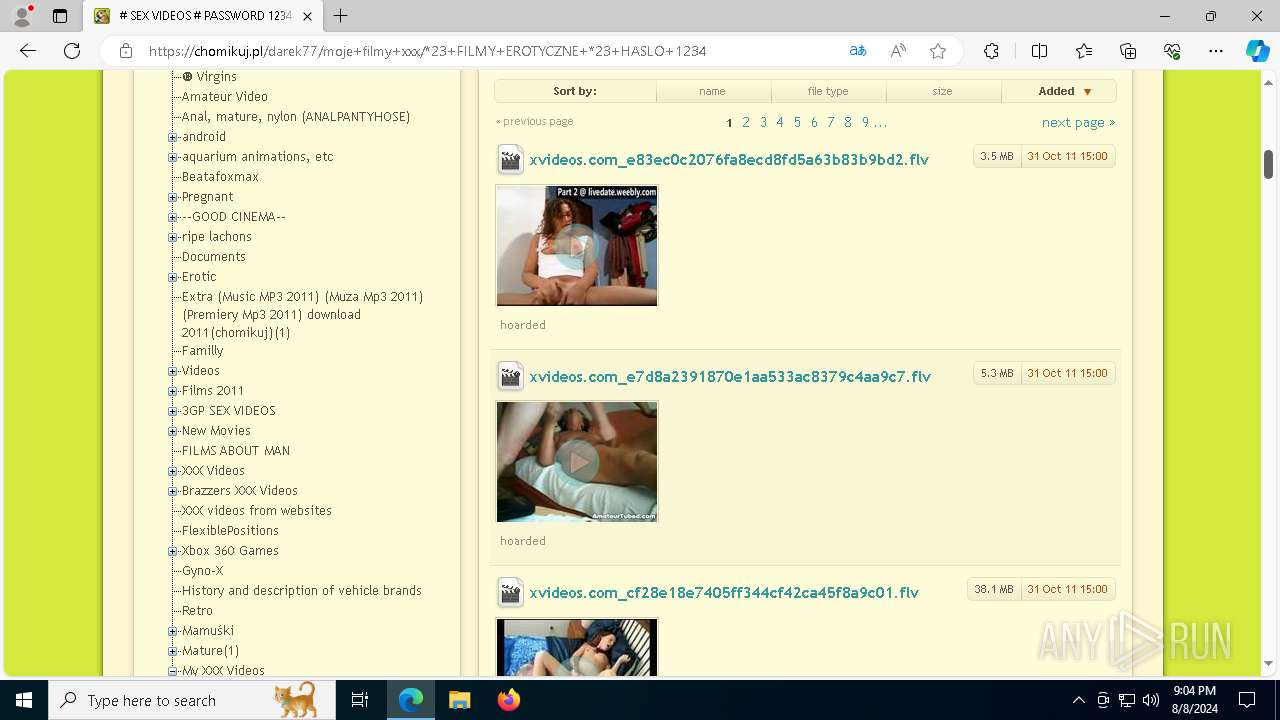Go to page 2 of results

click(746, 122)
